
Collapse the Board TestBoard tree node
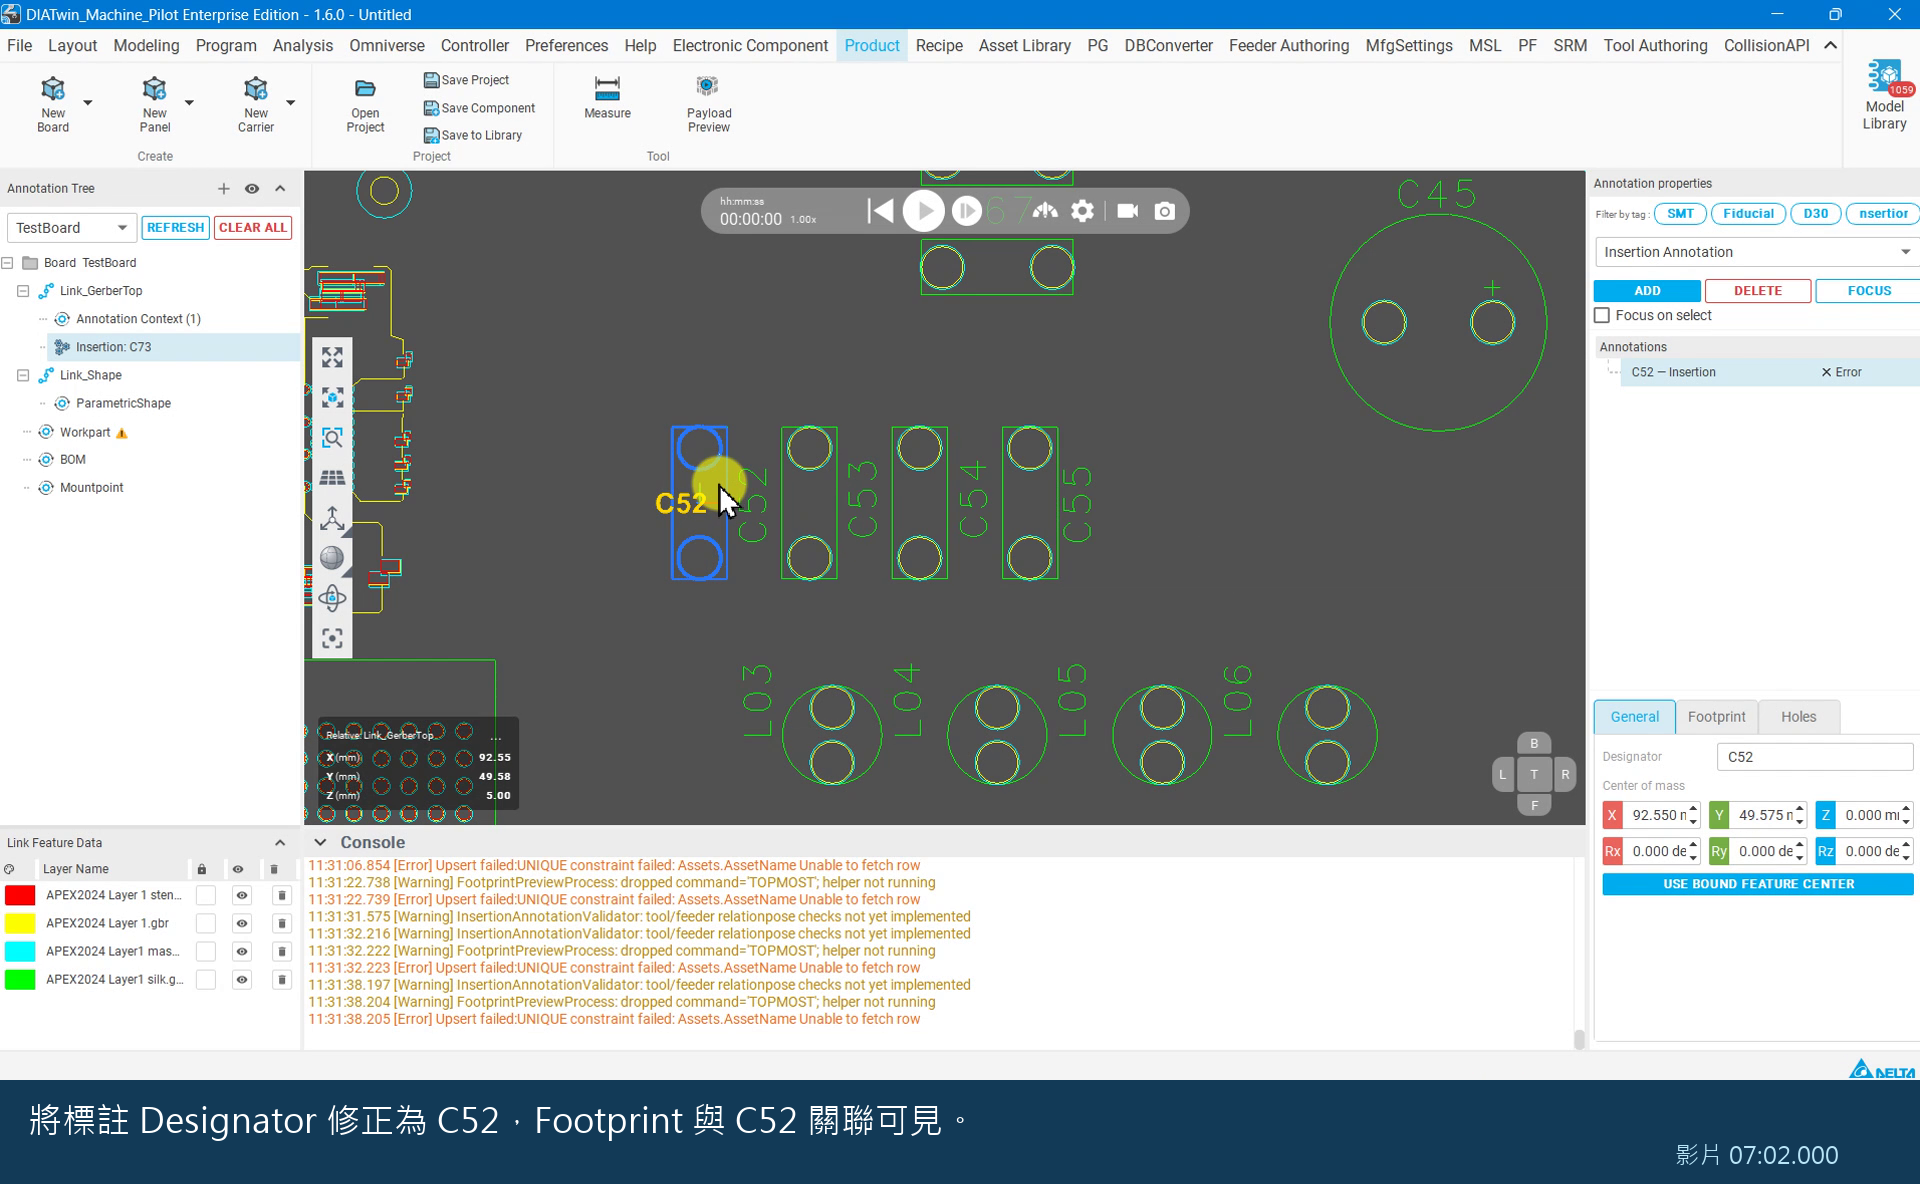pyautogui.click(x=8, y=263)
